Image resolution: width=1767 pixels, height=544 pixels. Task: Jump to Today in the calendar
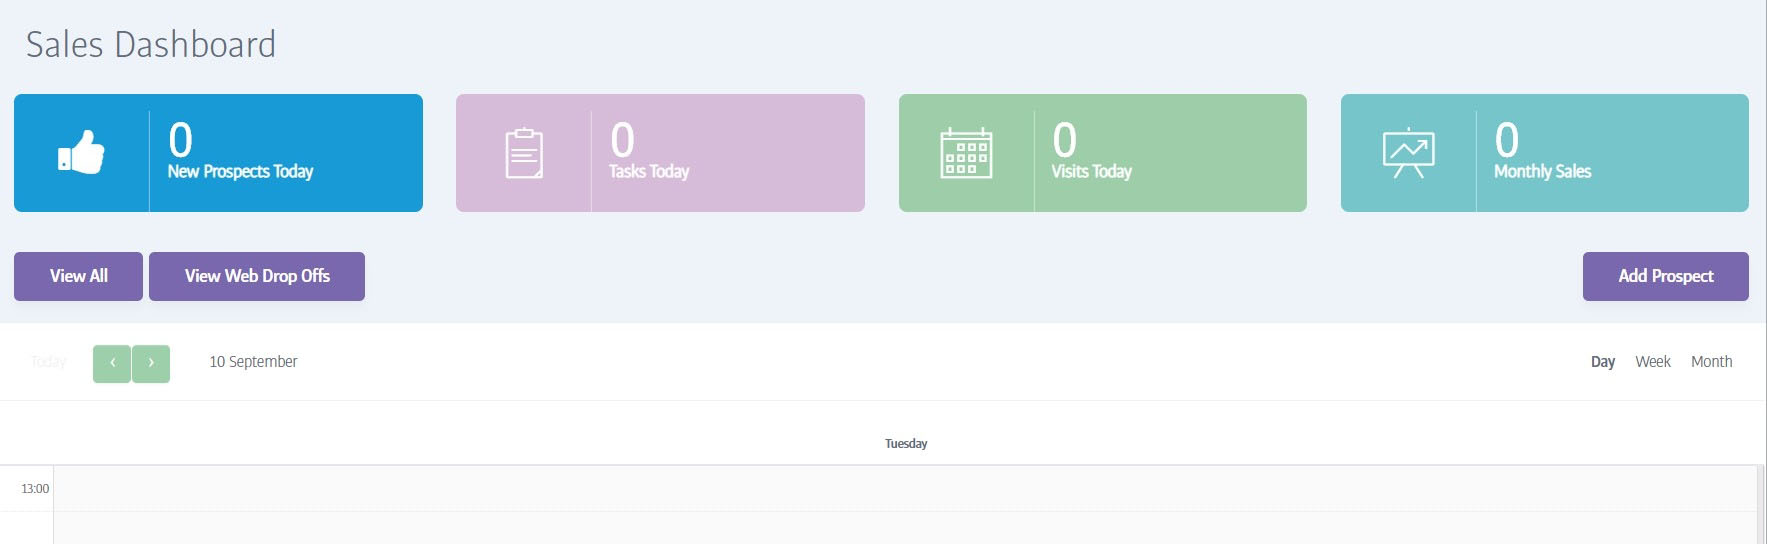point(48,362)
